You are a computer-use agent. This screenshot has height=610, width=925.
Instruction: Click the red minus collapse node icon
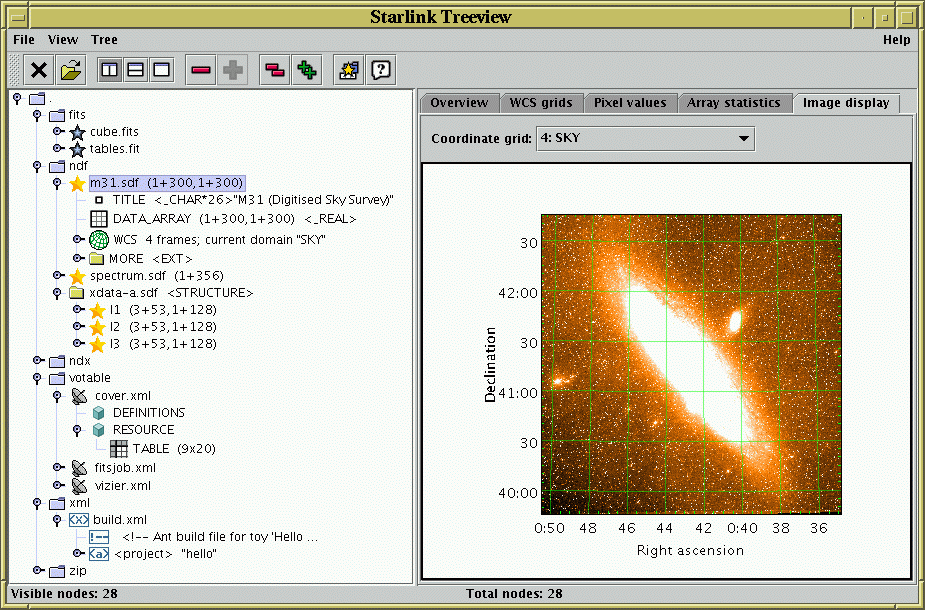tap(201, 70)
